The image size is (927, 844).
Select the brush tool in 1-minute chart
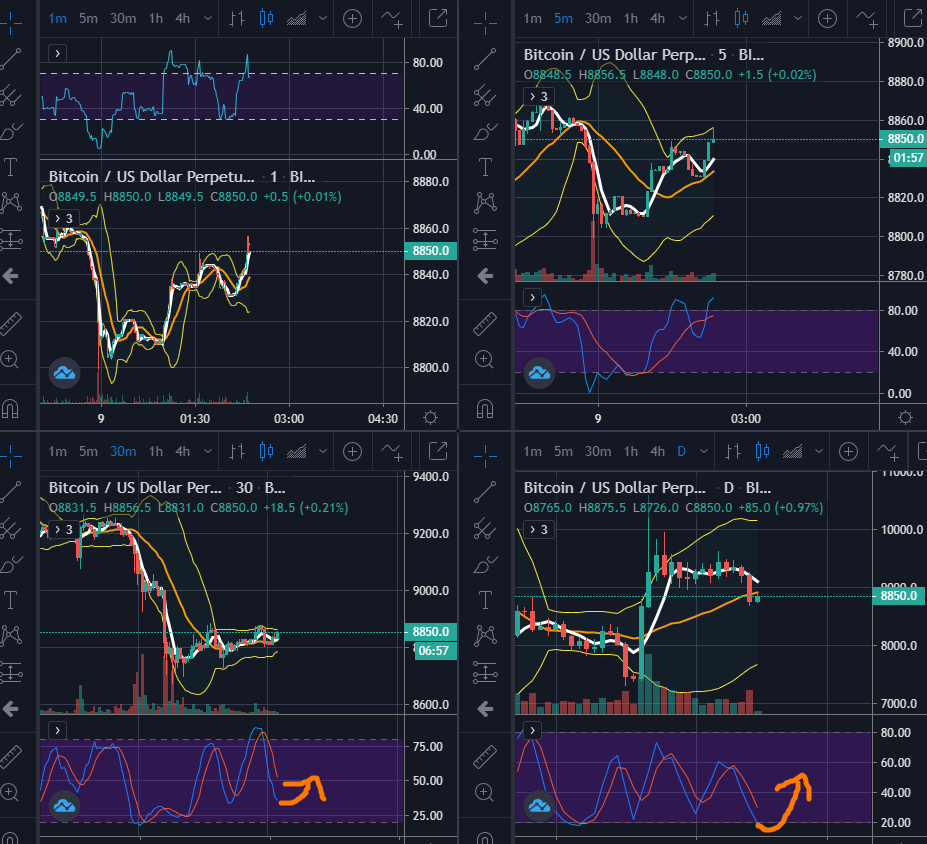[x=11, y=131]
